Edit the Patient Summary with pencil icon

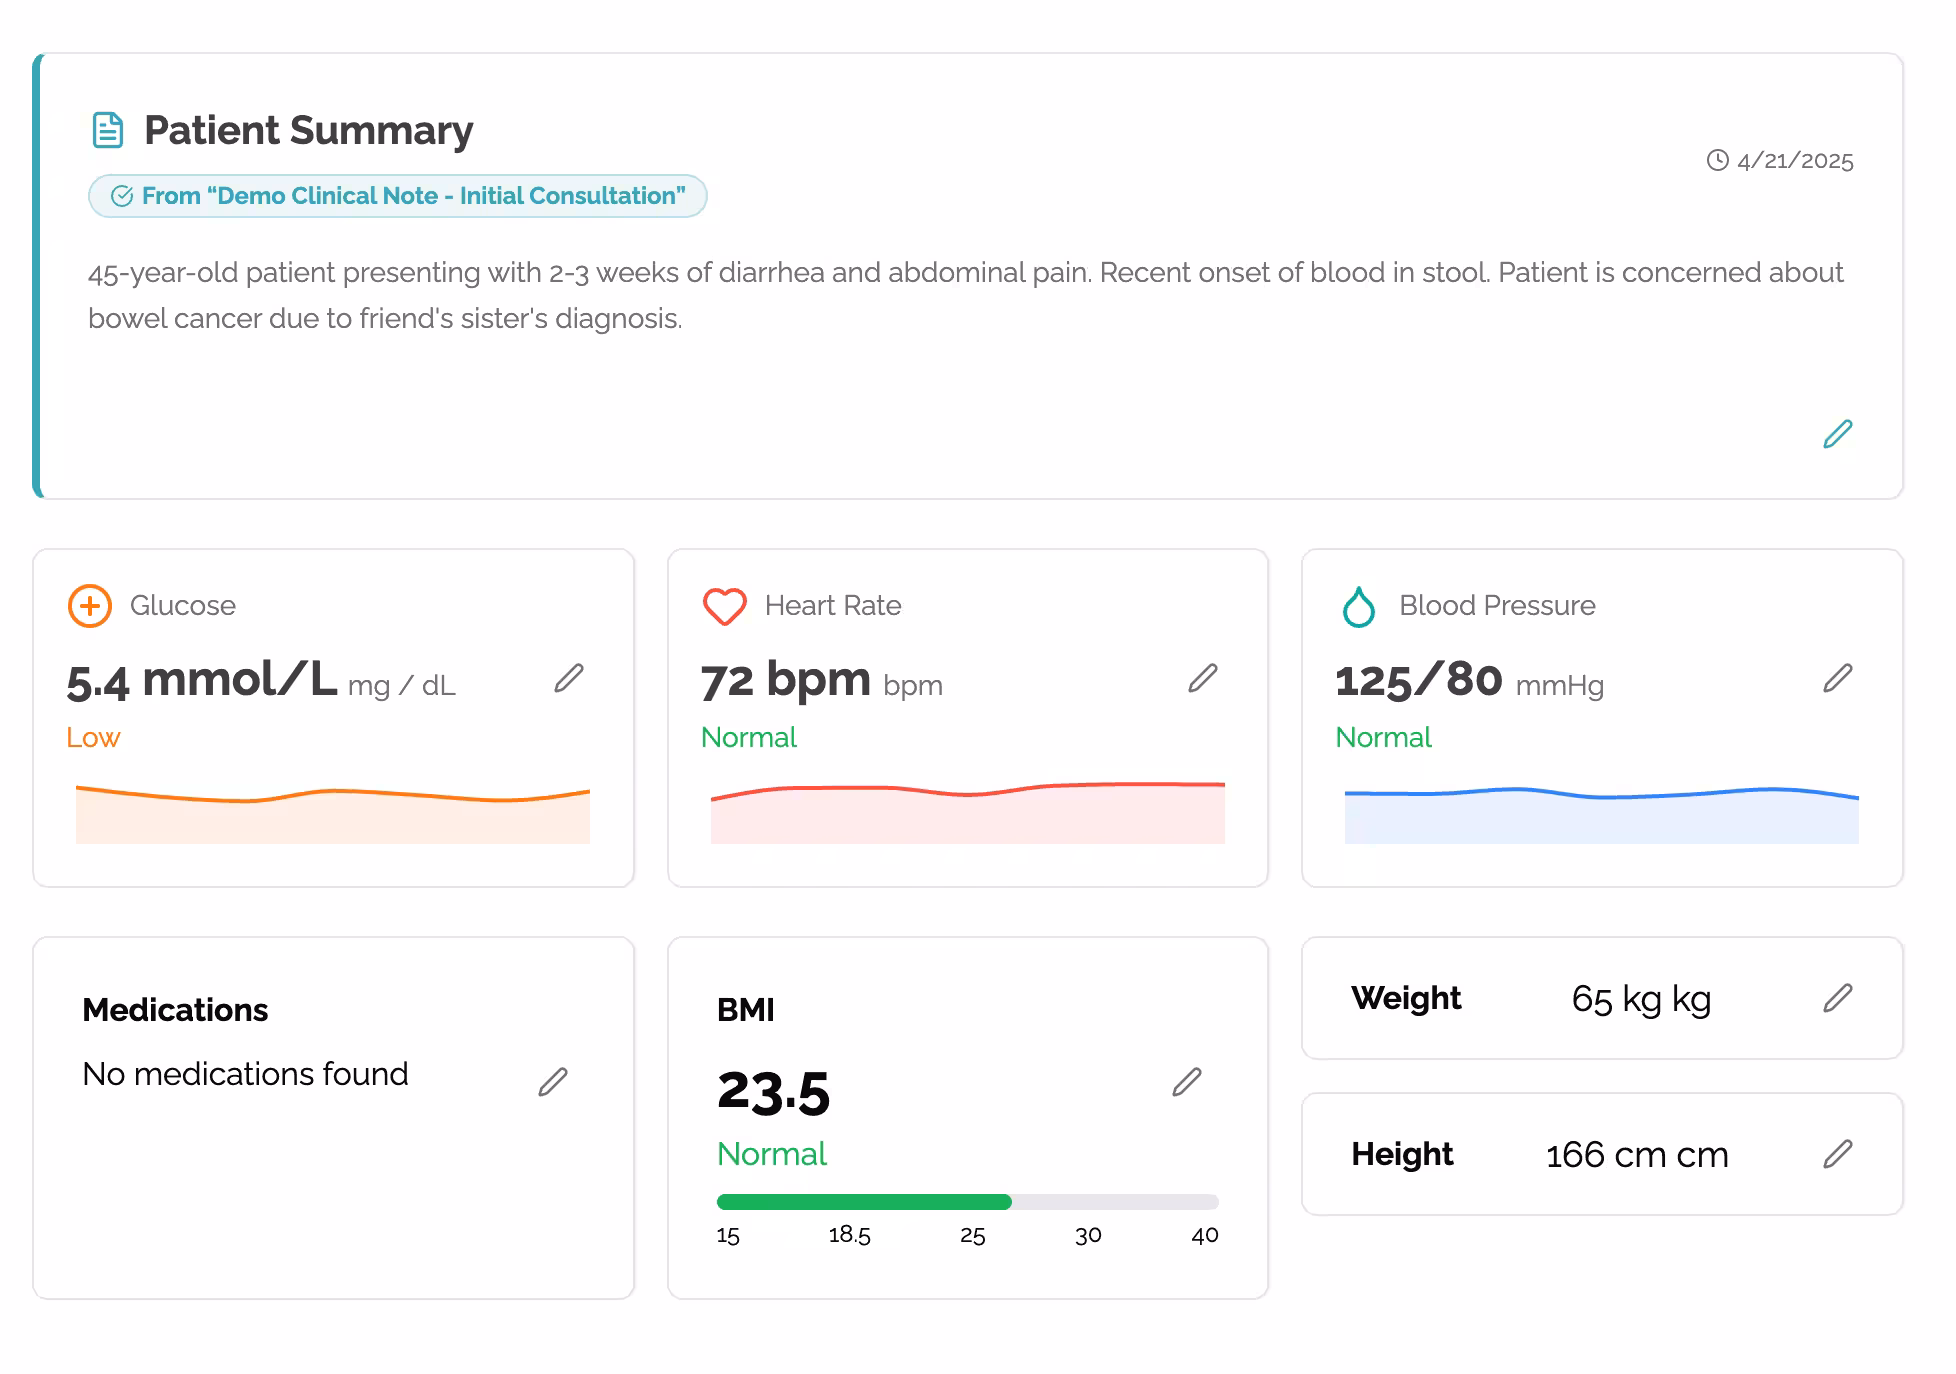(x=1838, y=434)
